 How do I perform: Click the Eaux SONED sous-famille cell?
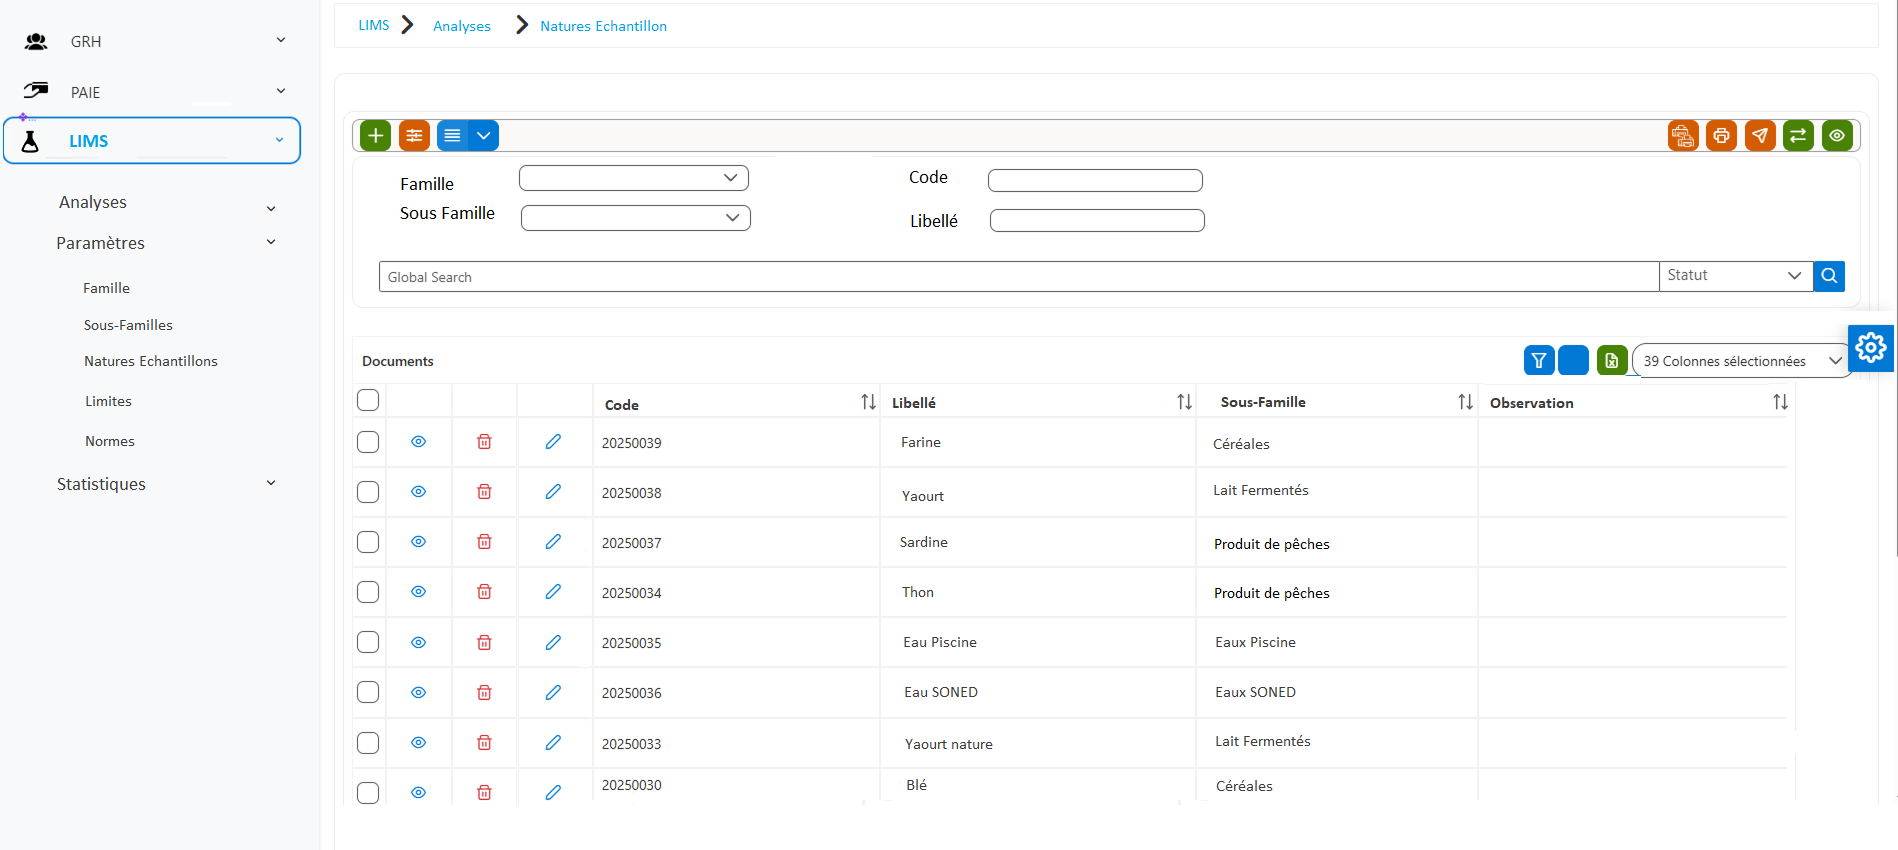pyautogui.click(x=1255, y=692)
